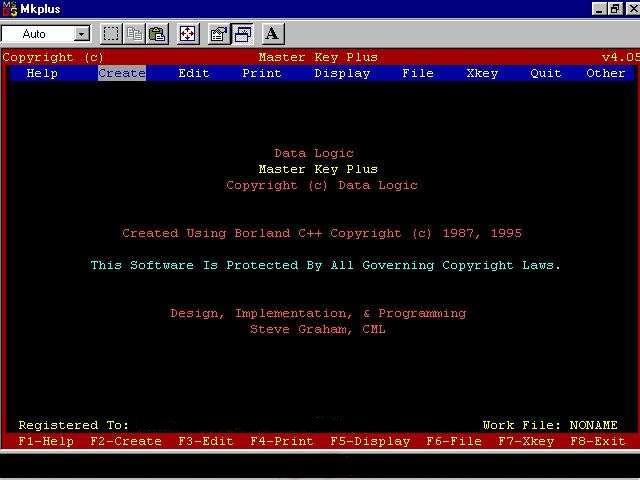
Task: Click F4-Print in bottom bar
Action: [x=282, y=441]
